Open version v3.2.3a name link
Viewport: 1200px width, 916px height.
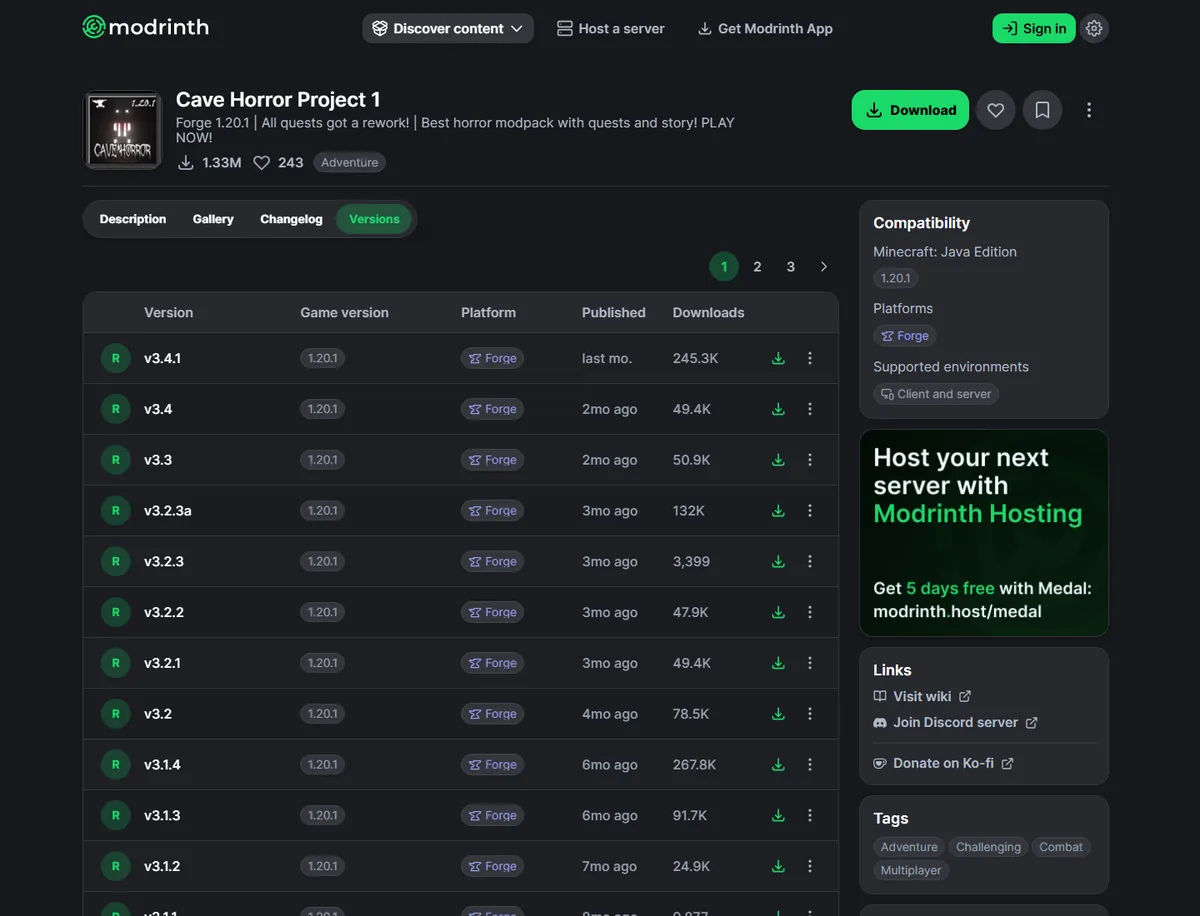coord(168,510)
